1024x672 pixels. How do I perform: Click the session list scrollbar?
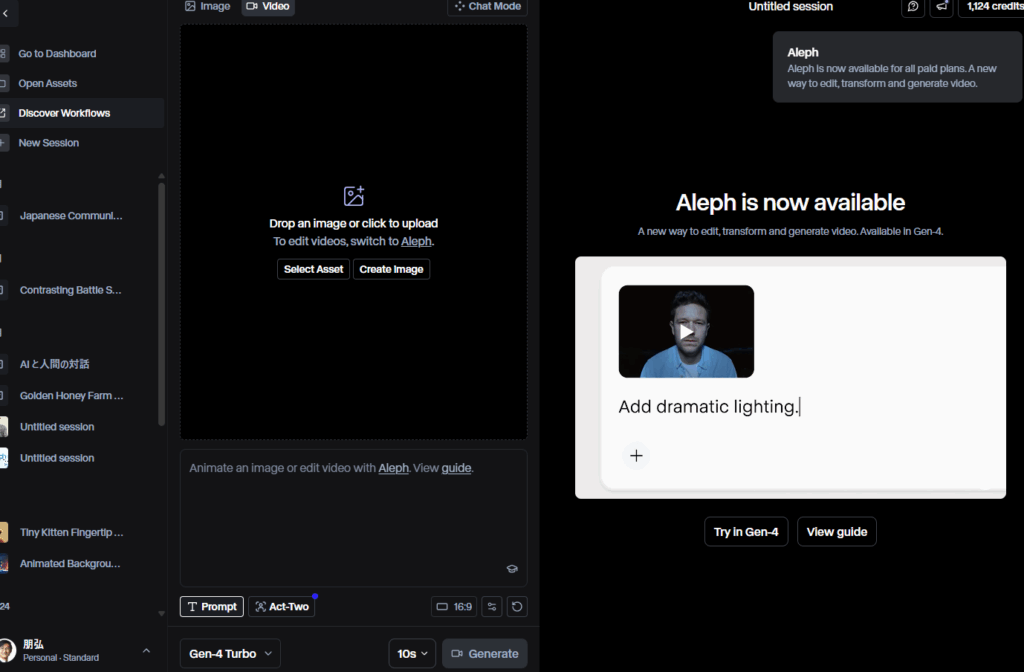point(161,304)
